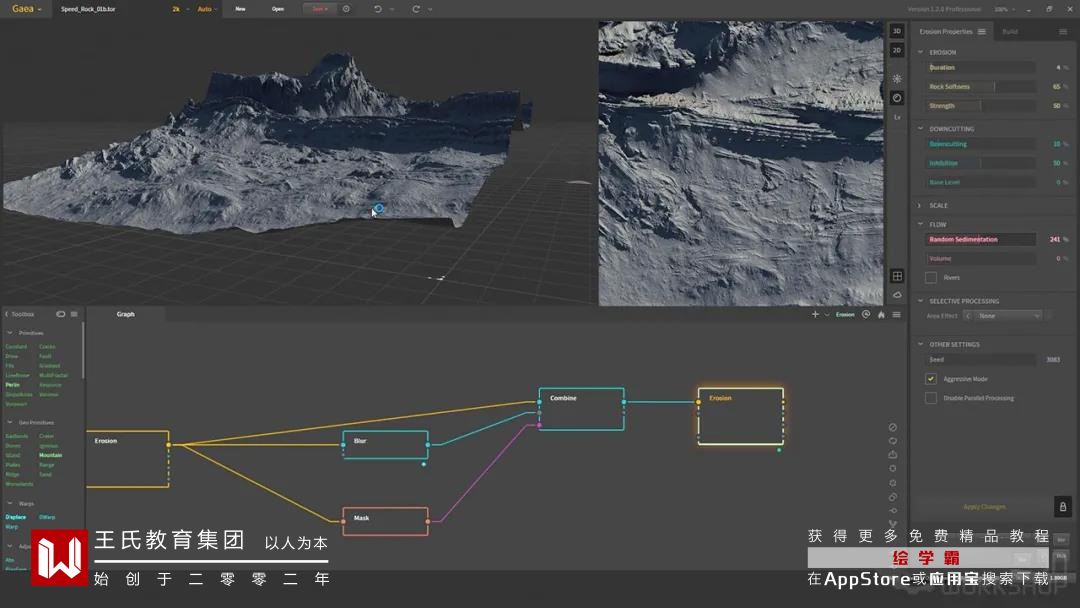Open the sun lighting settings icon

(897, 78)
